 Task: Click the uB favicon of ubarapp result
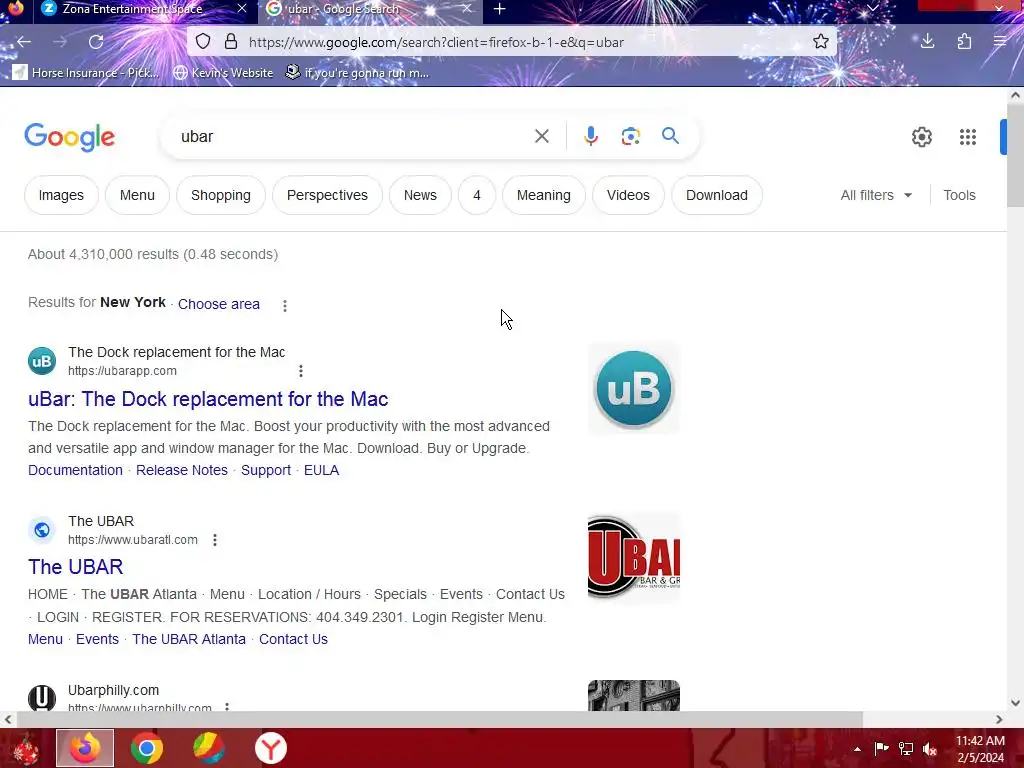tap(42, 361)
